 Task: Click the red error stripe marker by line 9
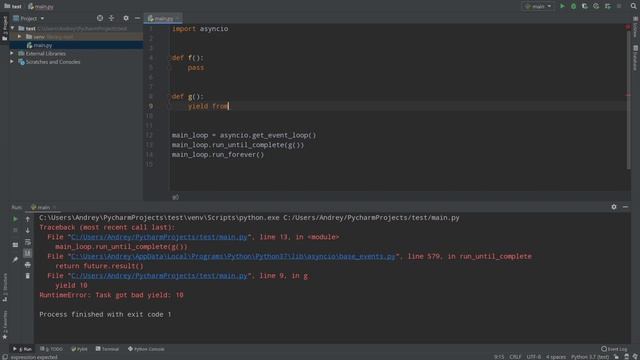click(628, 95)
